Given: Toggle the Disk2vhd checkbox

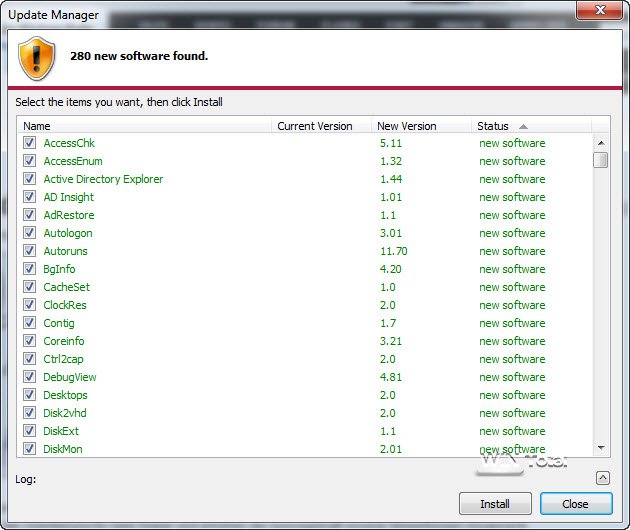Looking at the screenshot, I should (29, 413).
